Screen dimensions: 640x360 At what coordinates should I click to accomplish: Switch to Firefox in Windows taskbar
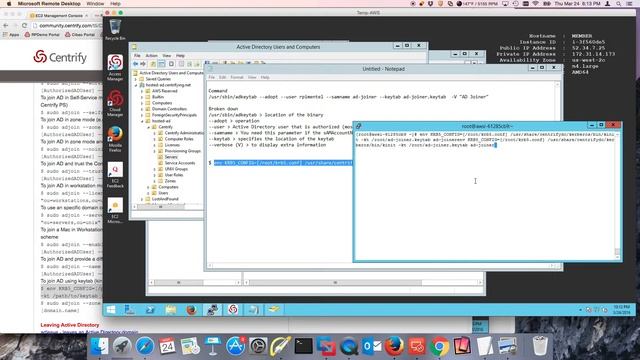191,310
